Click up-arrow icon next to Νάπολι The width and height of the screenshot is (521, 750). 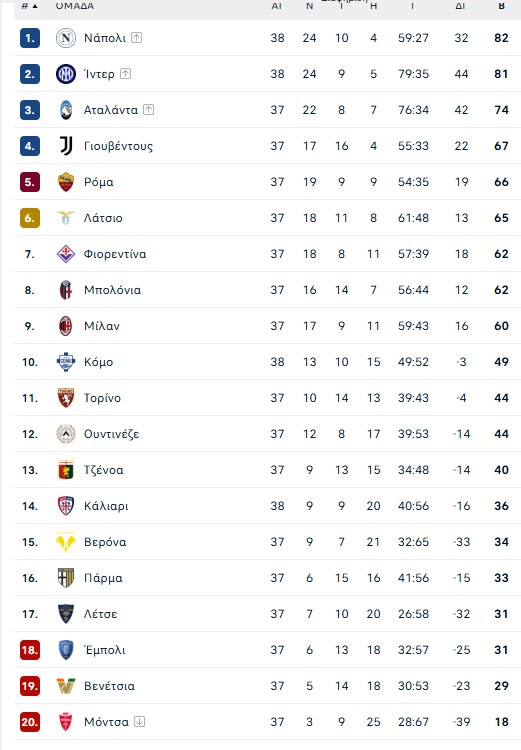click(136, 37)
